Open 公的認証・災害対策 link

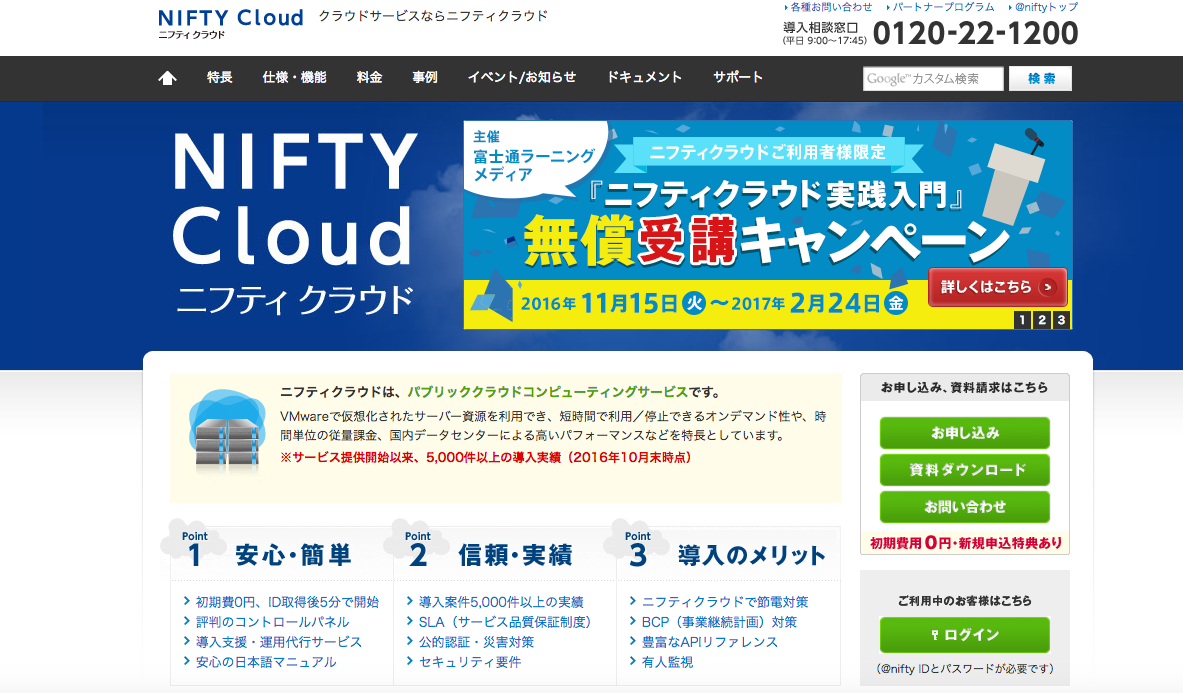tap(476, 642)
